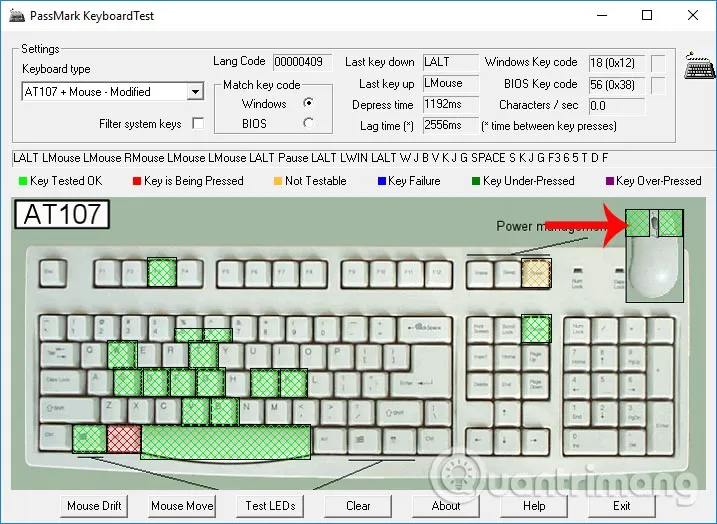Screen dimensions: 717x524
Task: Click the Backspace key on keyboard image
Action: [x=424, y=328]
